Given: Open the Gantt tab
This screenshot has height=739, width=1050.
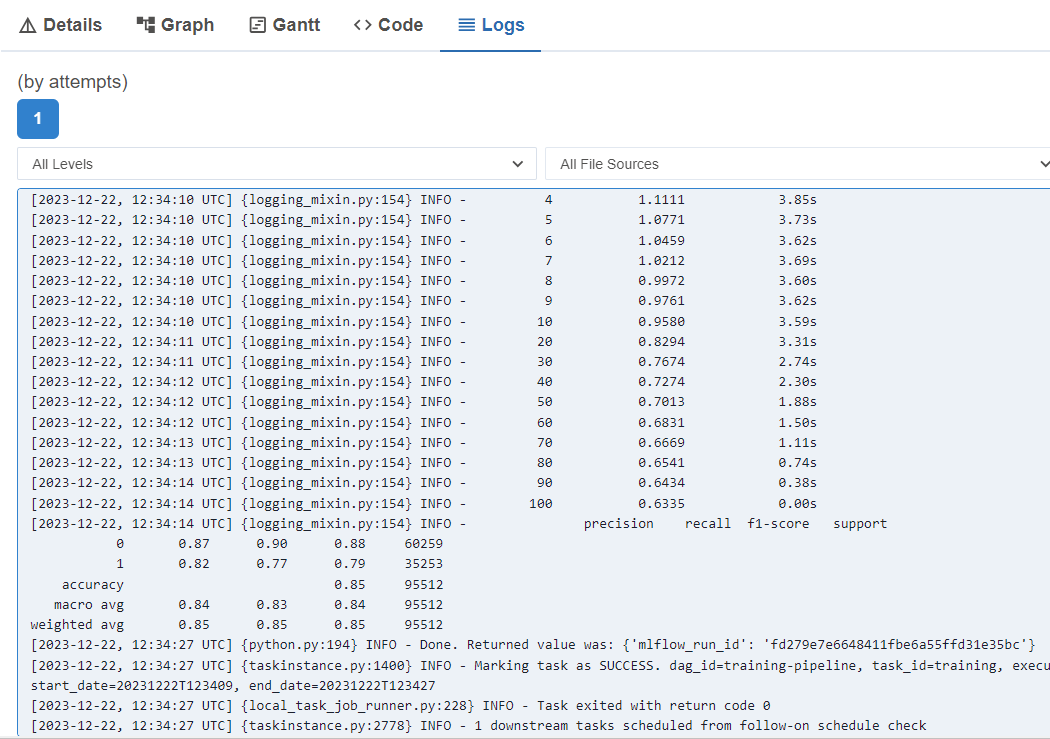Looking at the screenshot, I should [285, 25].
